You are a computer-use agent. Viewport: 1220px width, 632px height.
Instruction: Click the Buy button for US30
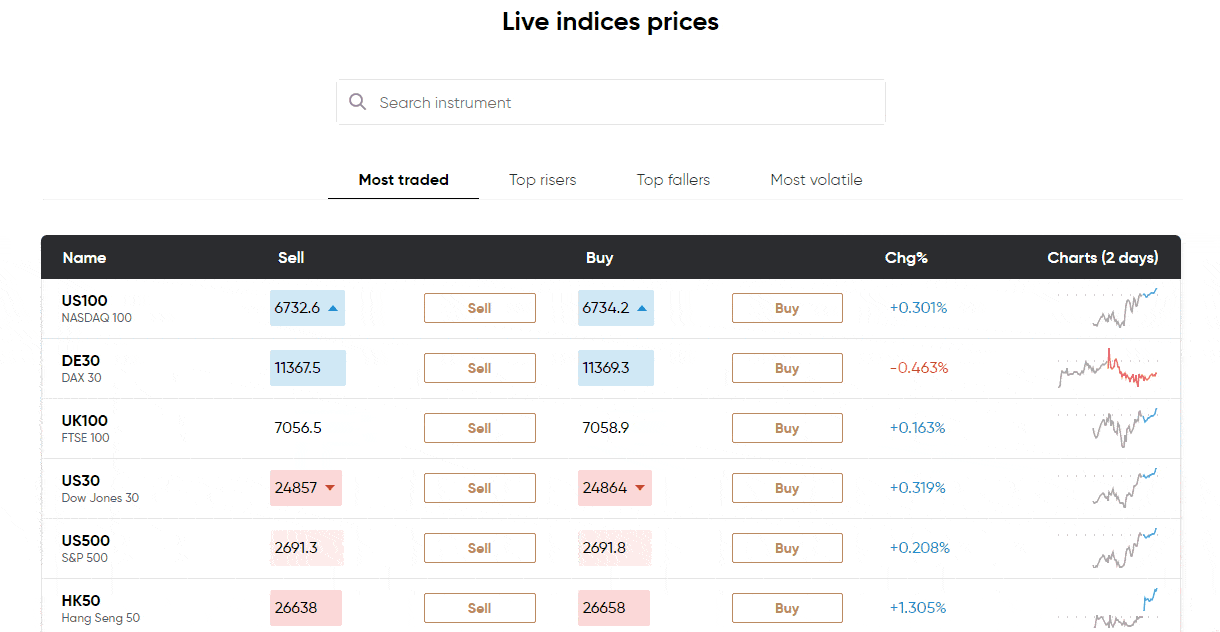point(787,488)
